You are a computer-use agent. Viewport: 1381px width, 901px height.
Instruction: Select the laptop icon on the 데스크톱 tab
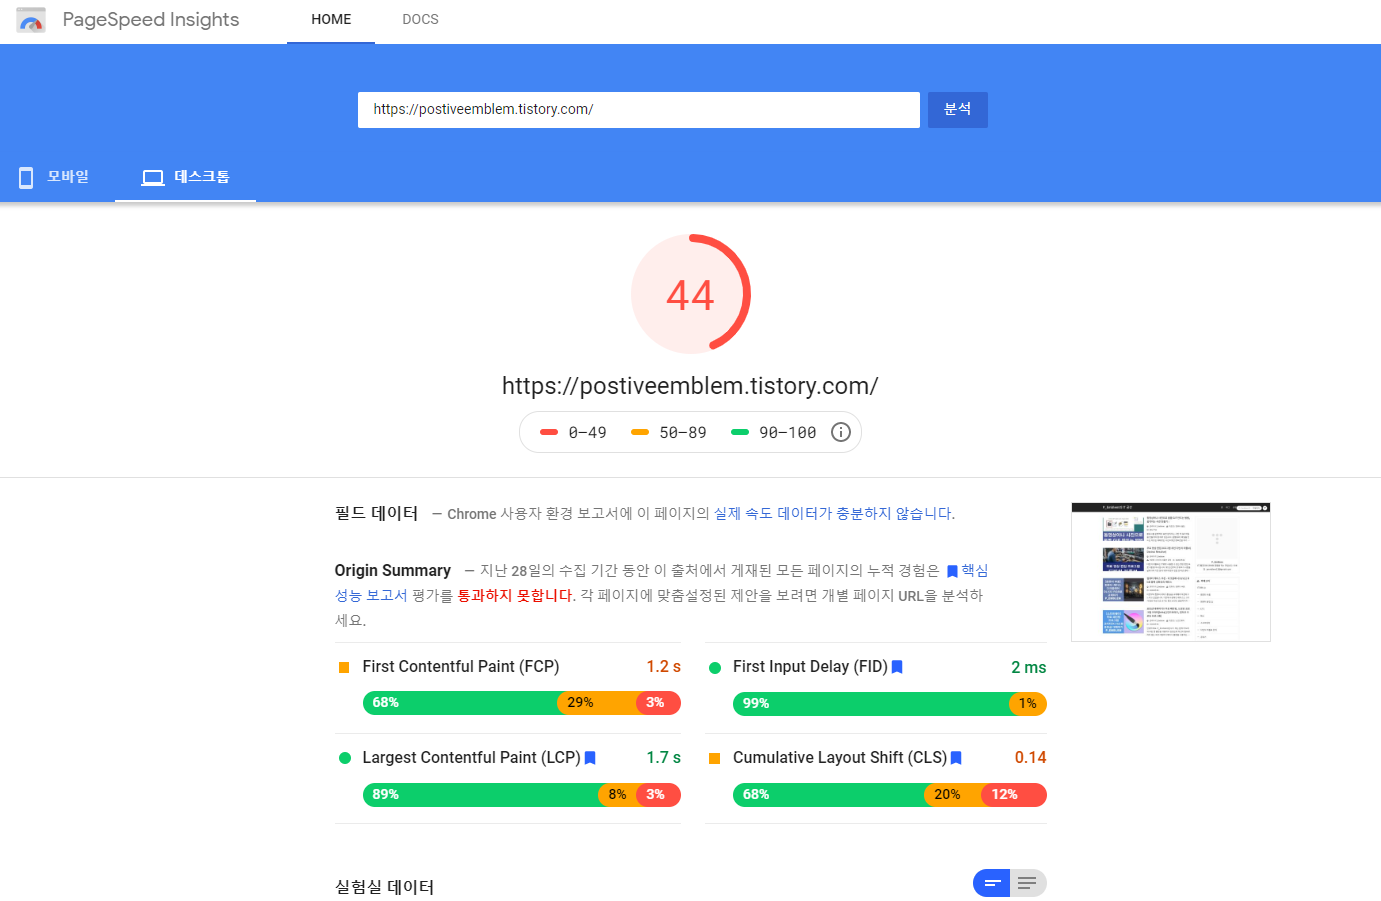pyautogui.click(x=152, y=176)
